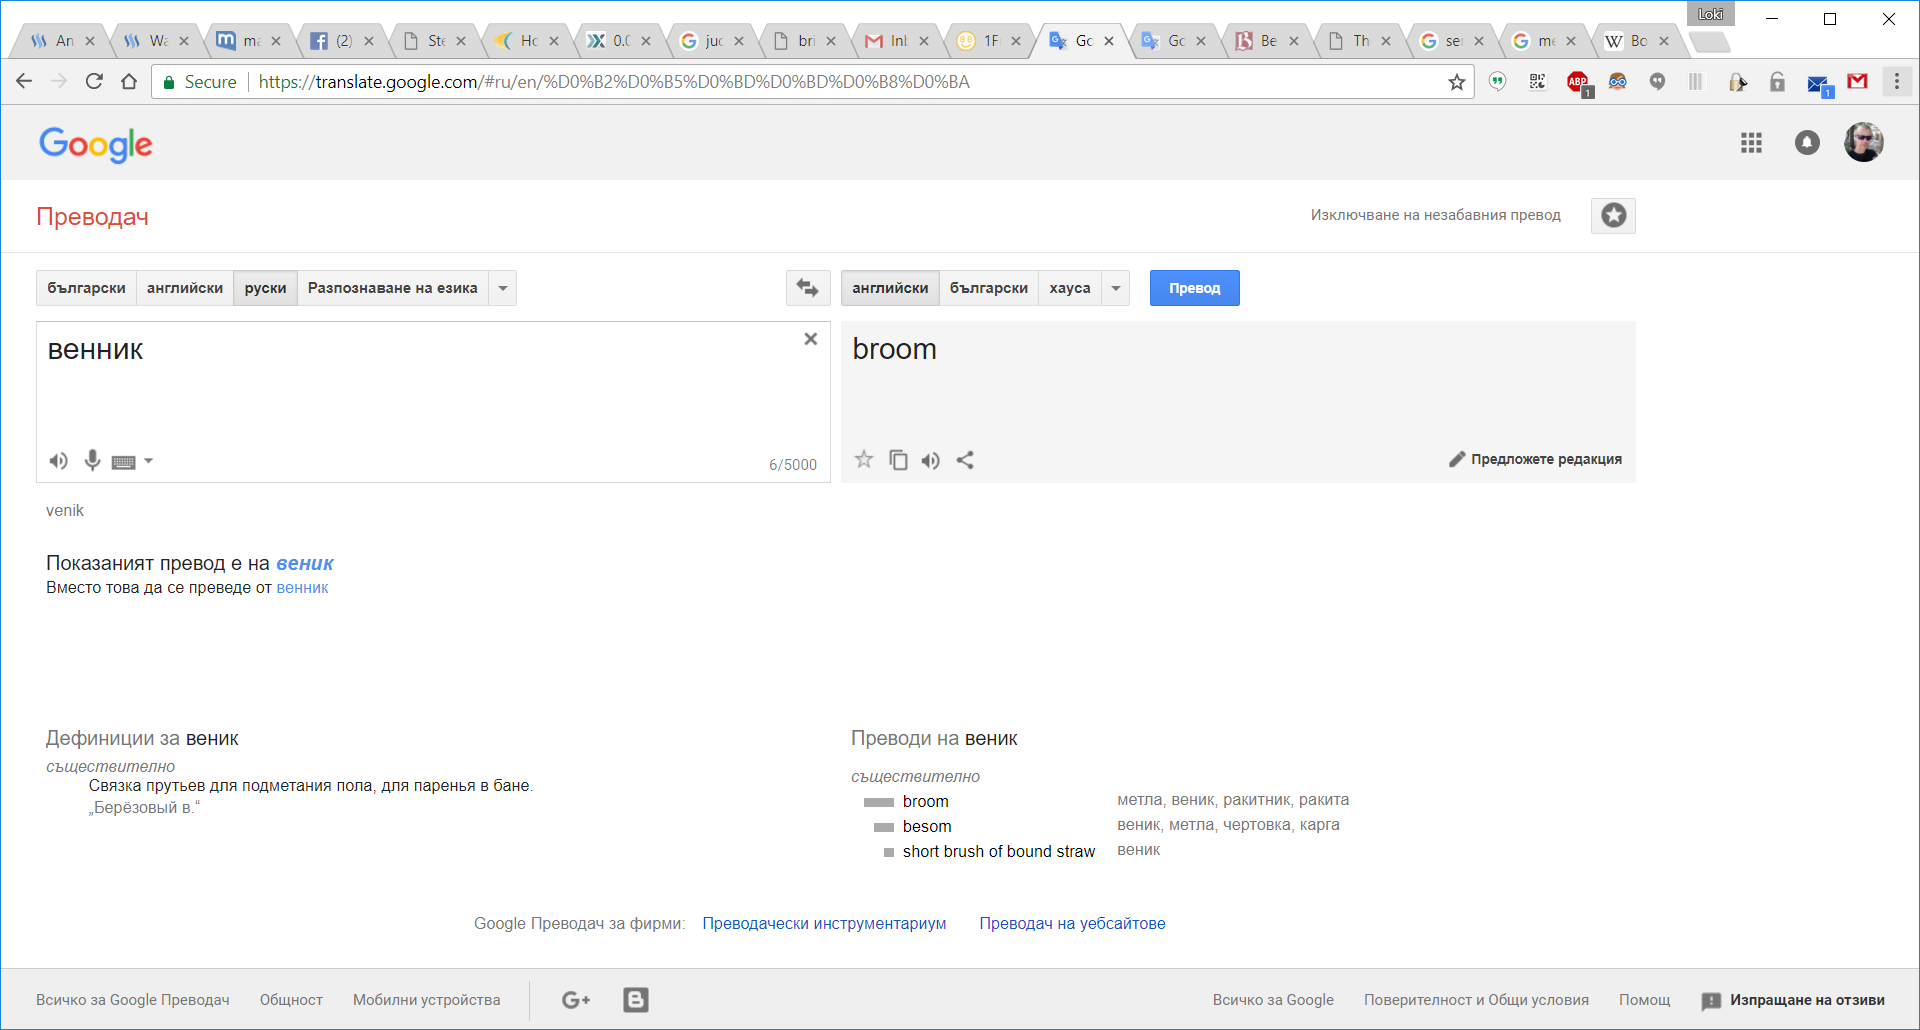Expand input tools dropdown arrow

click(x=149, y=461)
